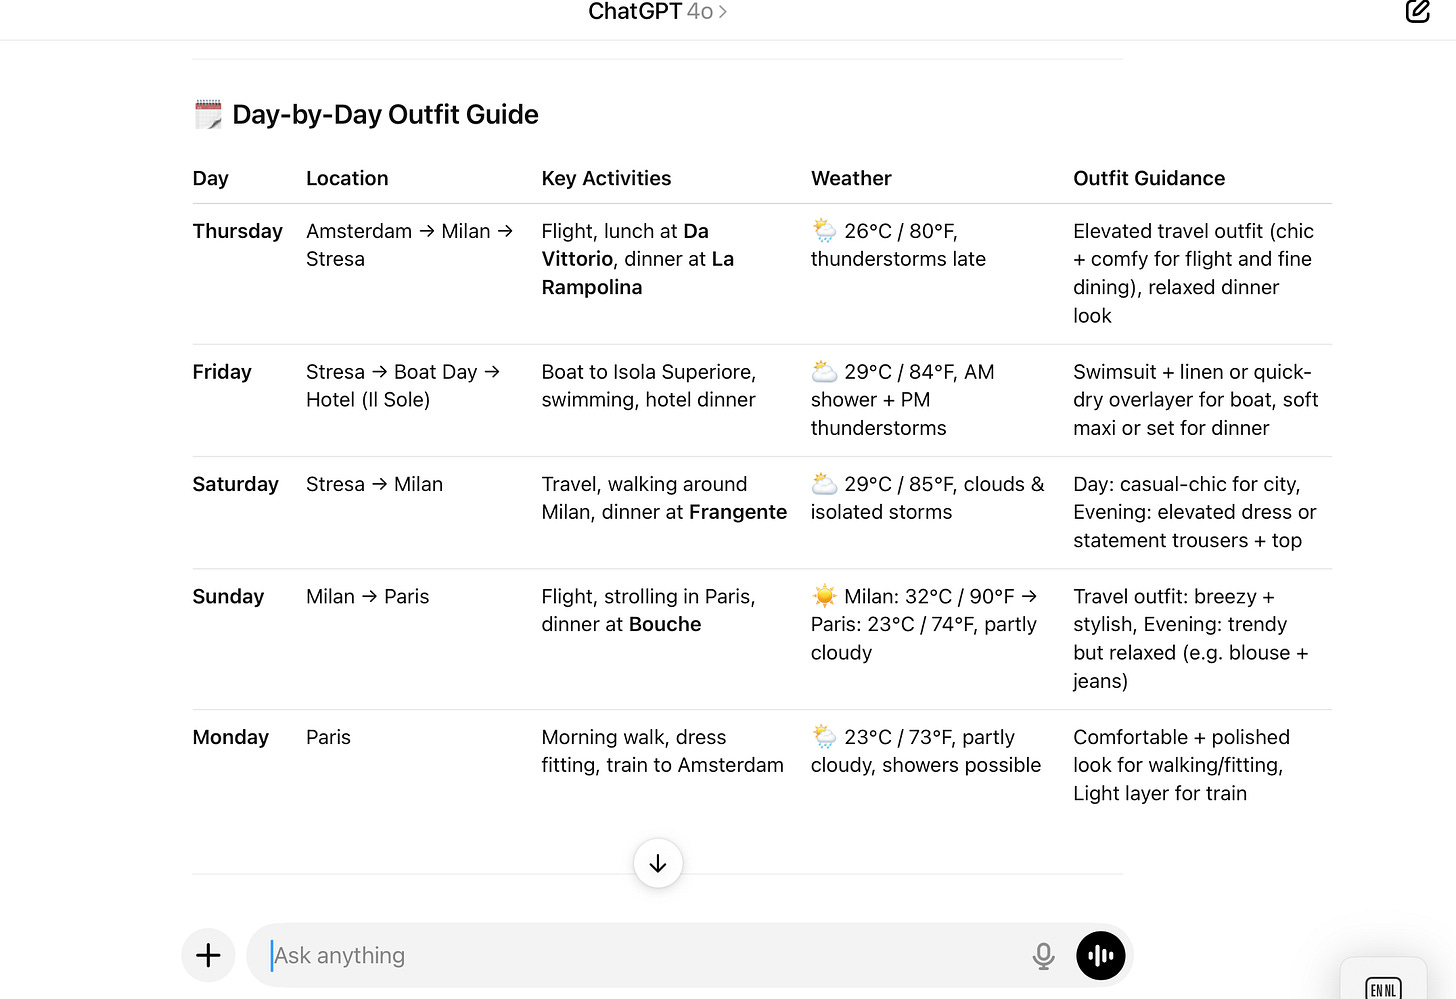Viewport: 1456px width, 999px height.
Task: Click the Location column header
Action: [347, 178]
